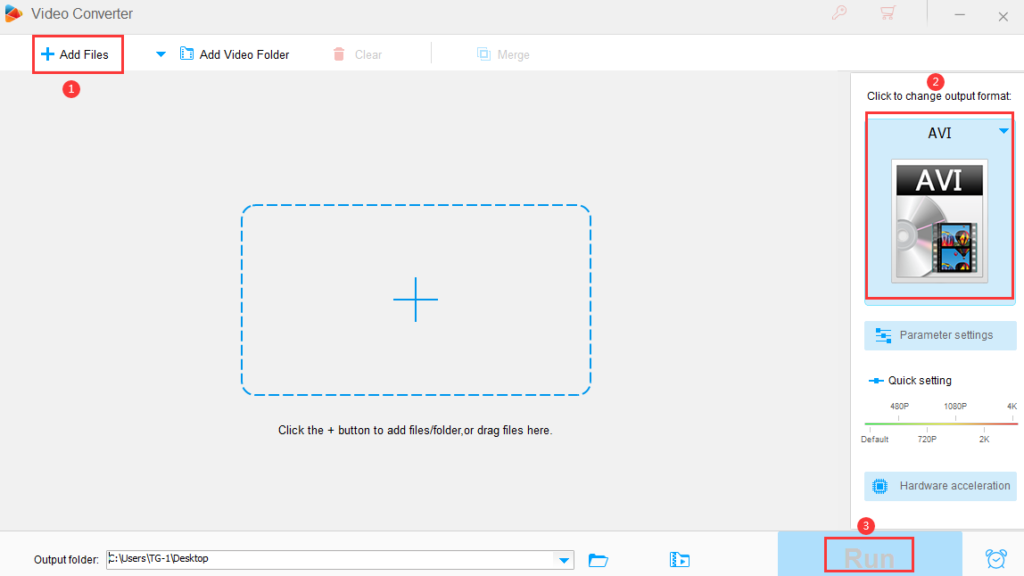Expand the output folder path dropdown

pyautogui.click(x=564, y=560)
